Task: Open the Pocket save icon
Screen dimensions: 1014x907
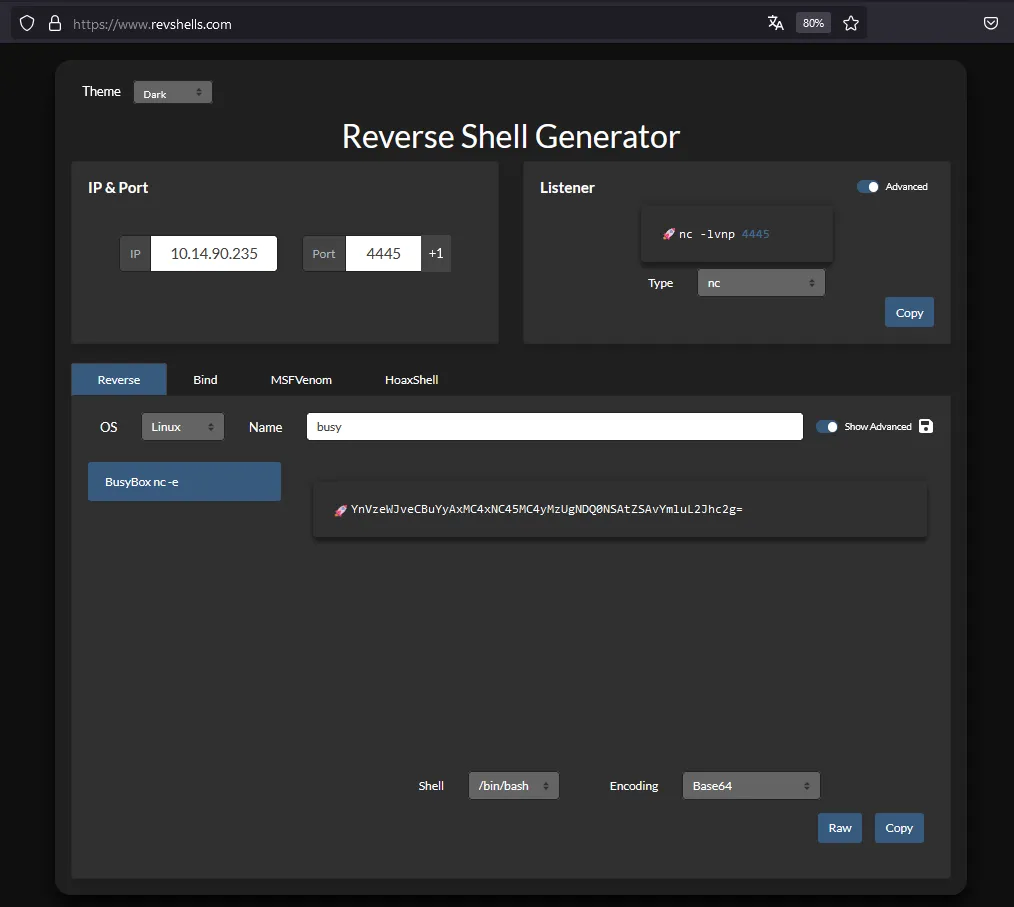Action: point(991,24)
